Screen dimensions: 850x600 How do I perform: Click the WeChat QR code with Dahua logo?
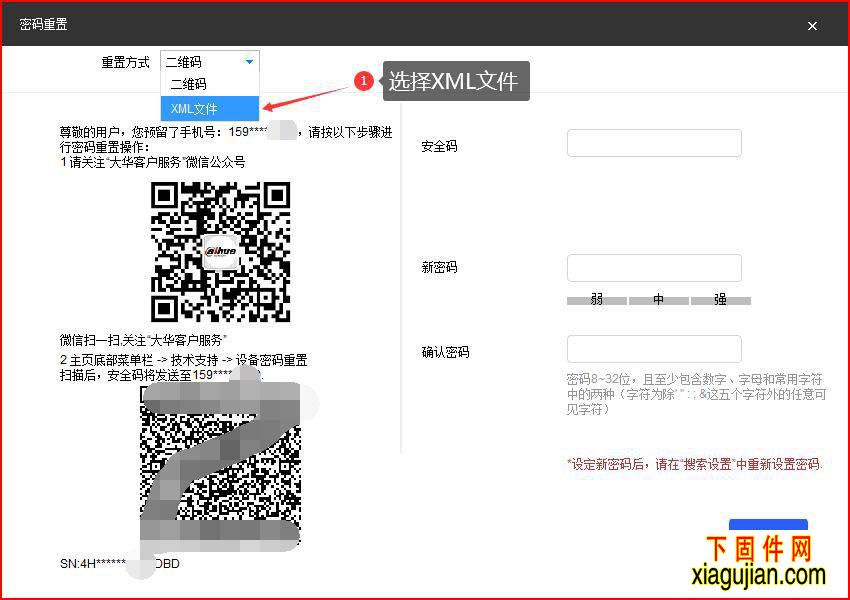click(221, 252)
